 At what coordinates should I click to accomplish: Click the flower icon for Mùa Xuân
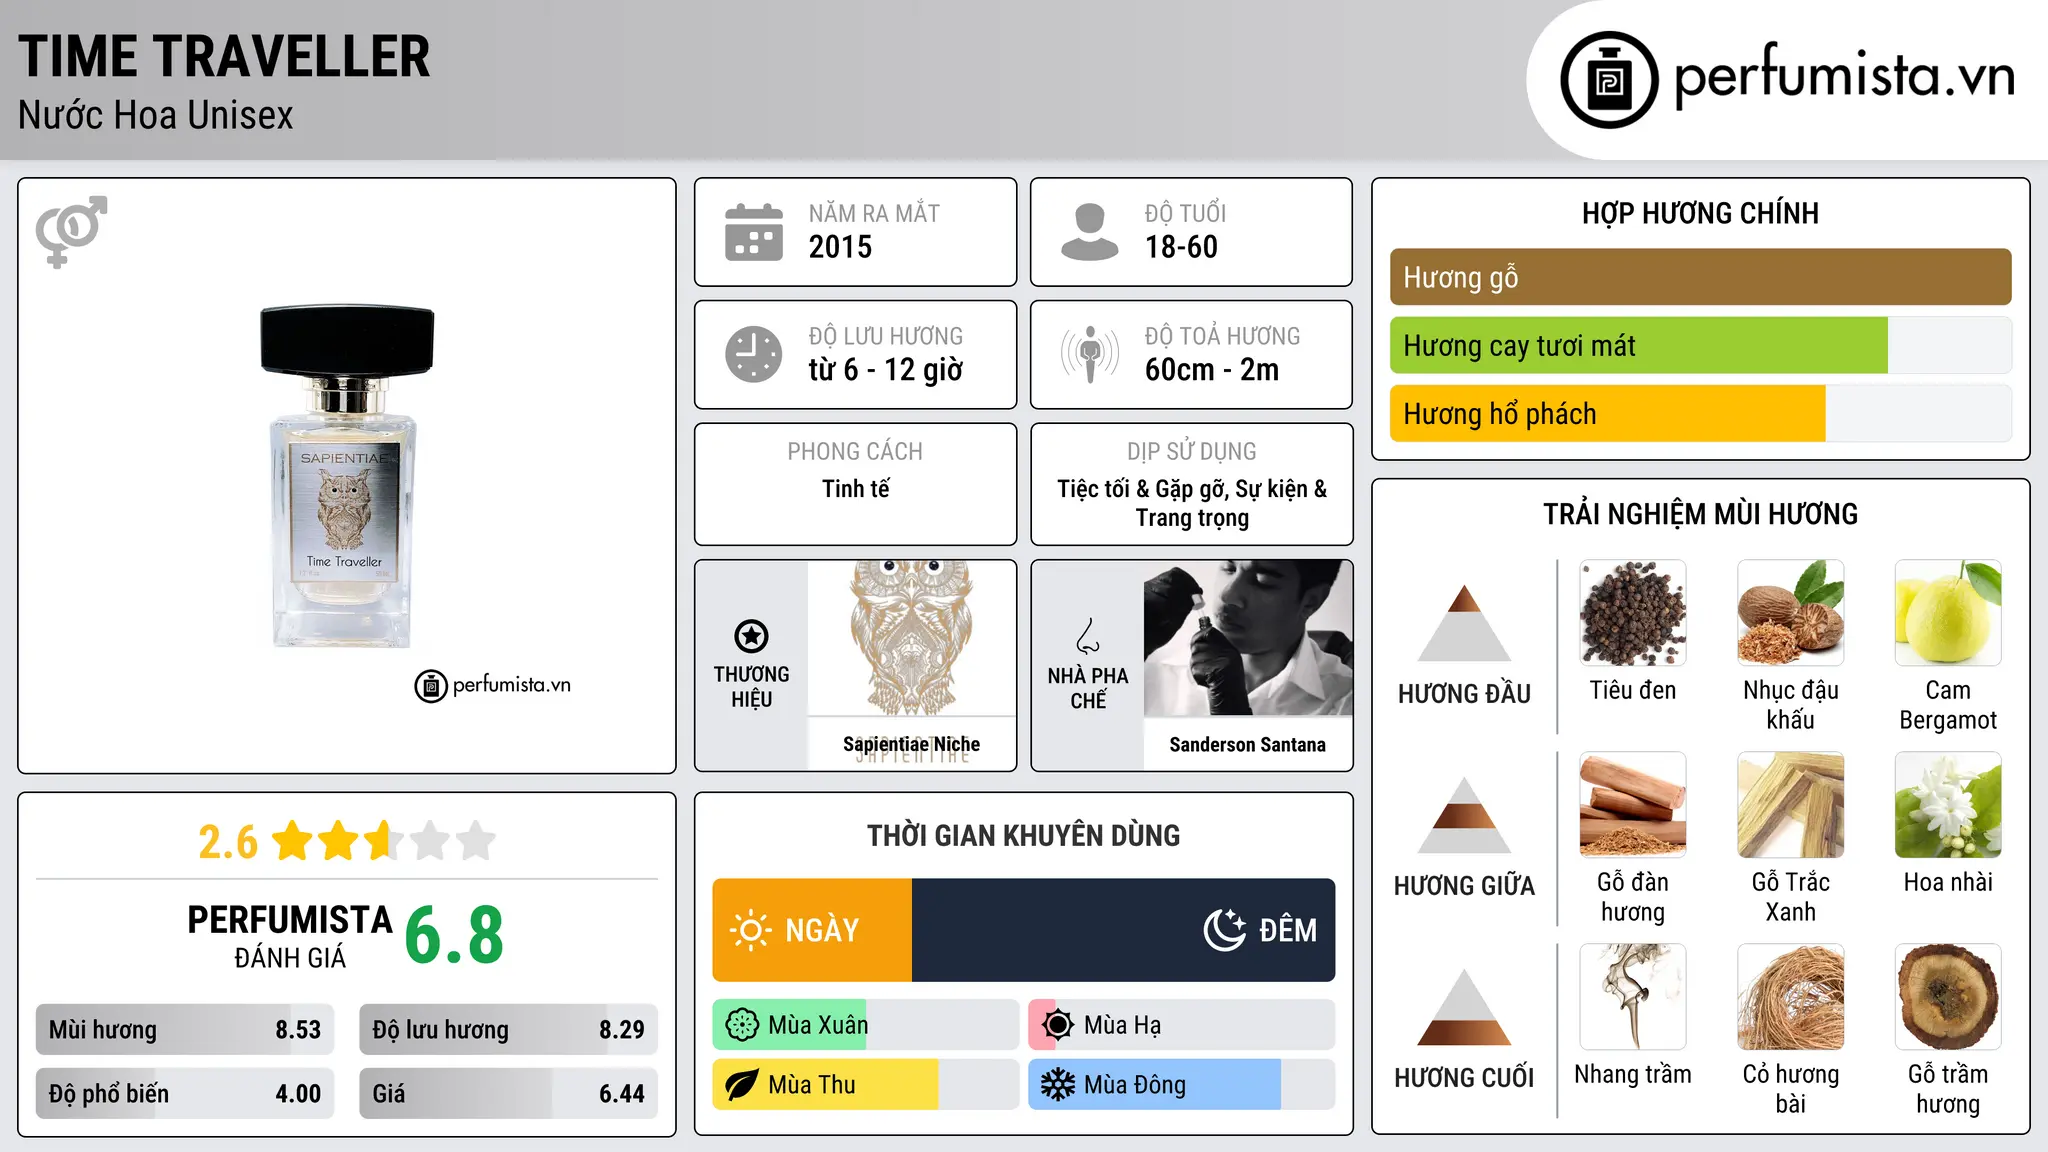click(742, 1025)
